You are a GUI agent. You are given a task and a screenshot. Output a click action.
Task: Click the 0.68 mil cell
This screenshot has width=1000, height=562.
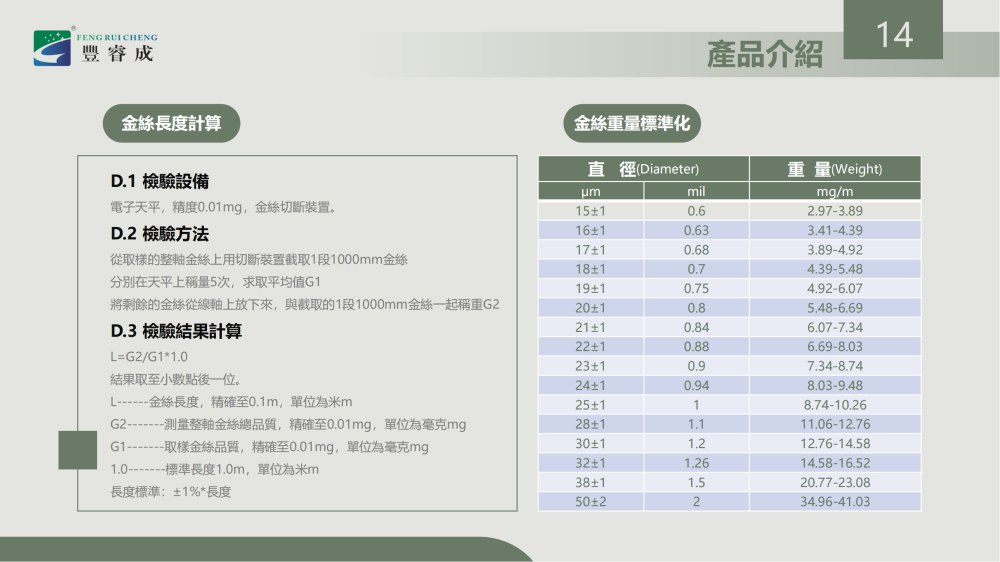[696, 250]
